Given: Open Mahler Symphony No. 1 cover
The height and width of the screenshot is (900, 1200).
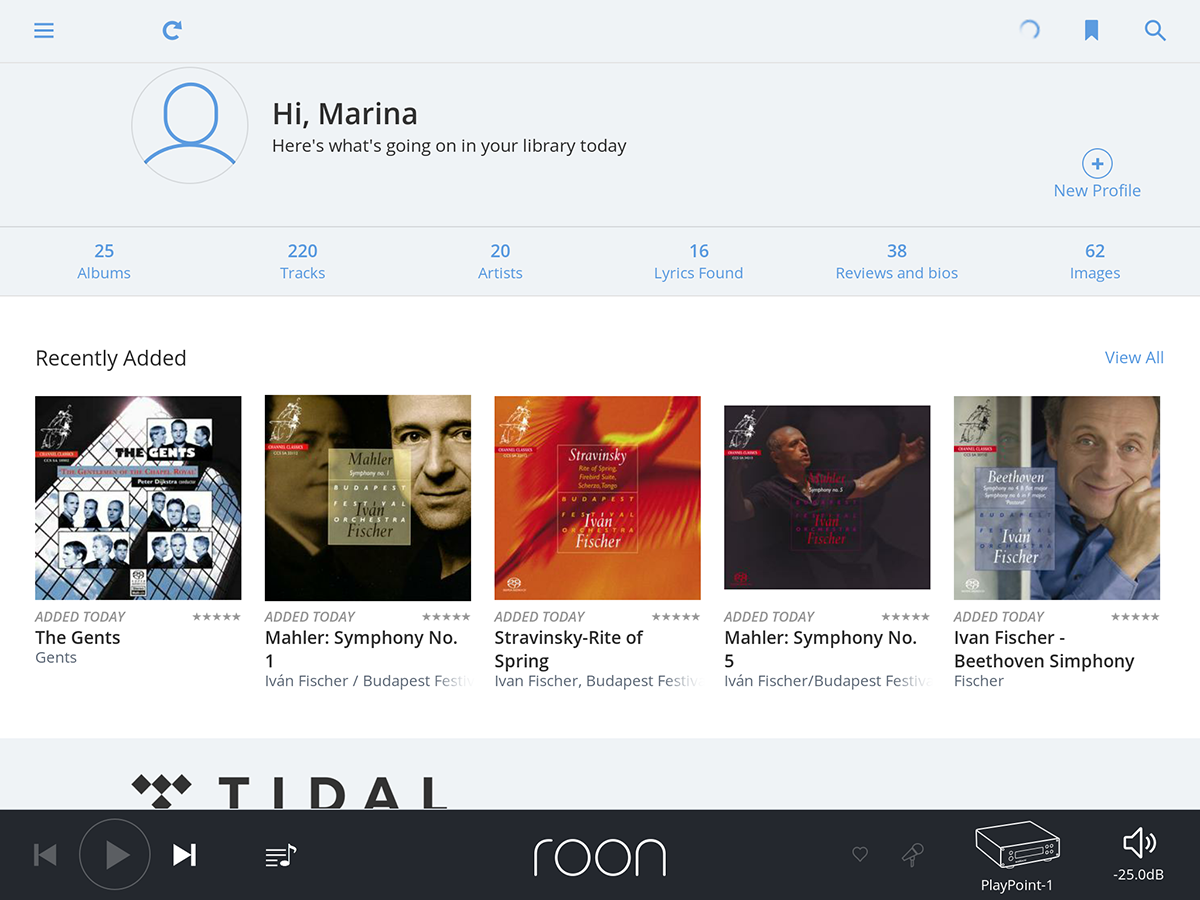Looking at the screenshot, I should click(x=368, y=498).
